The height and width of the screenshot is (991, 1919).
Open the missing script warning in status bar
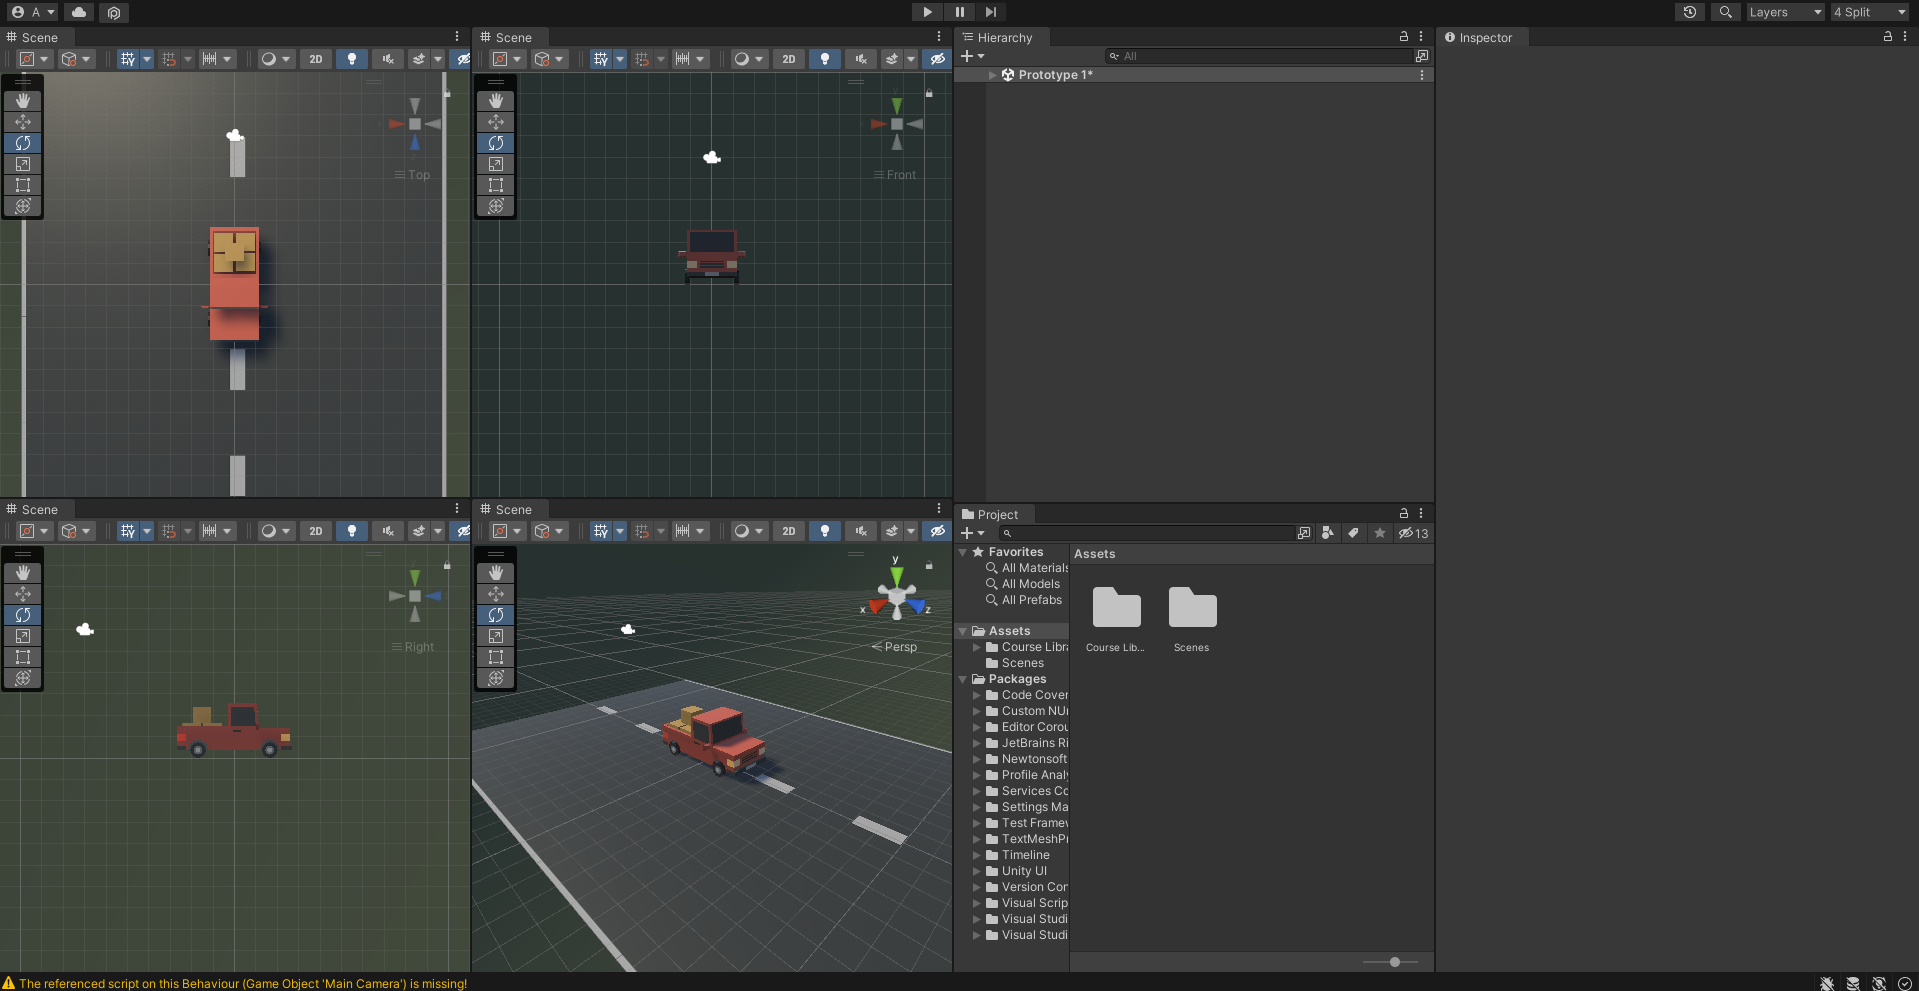(235, 983)
